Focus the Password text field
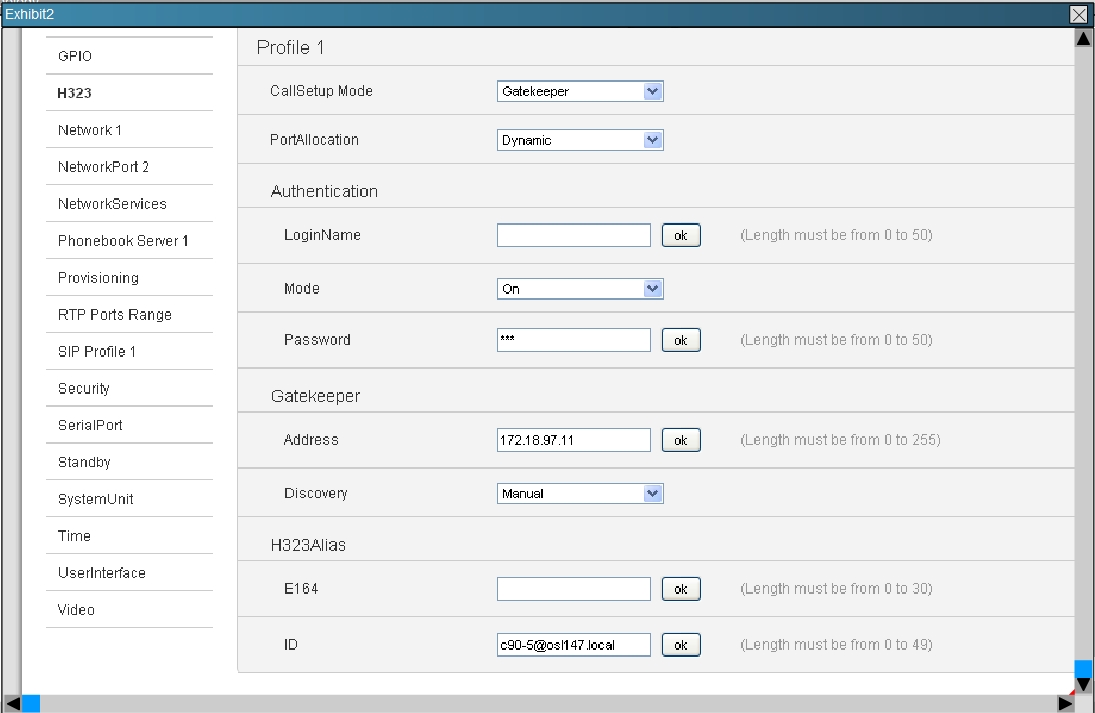1095x713 pixels. 574,340
